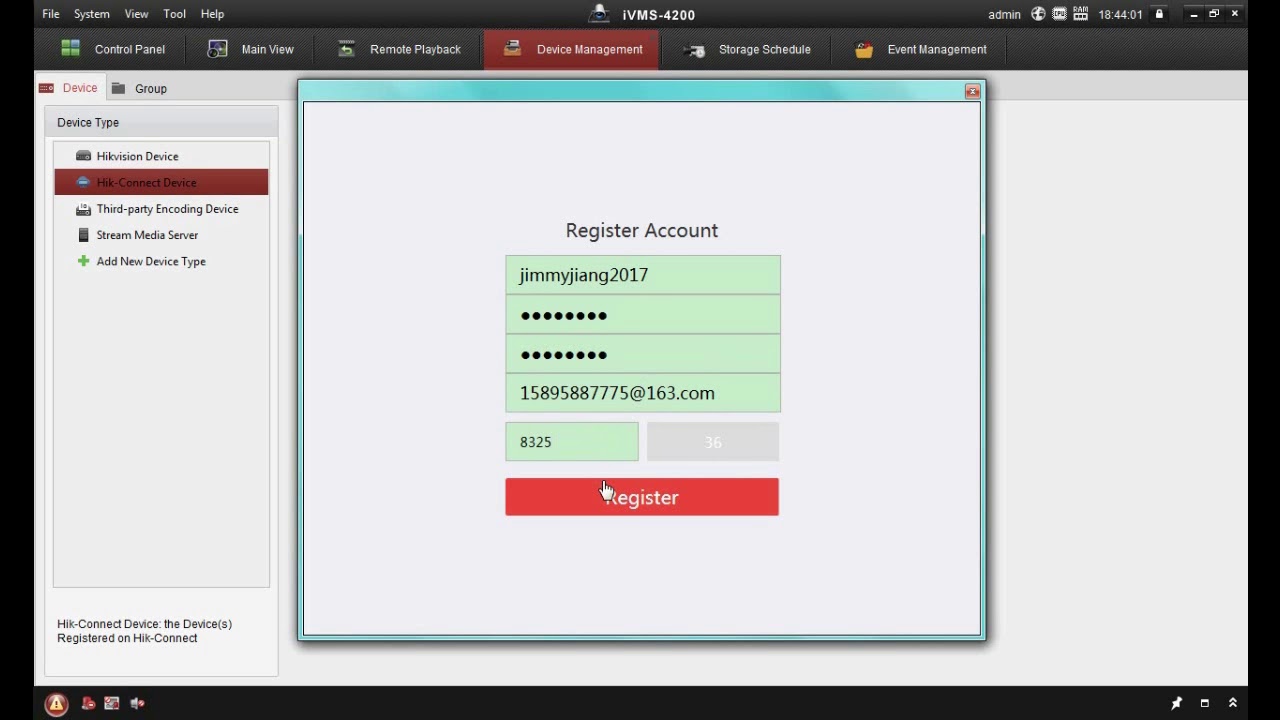Click the RAM usage icon

1080,14
